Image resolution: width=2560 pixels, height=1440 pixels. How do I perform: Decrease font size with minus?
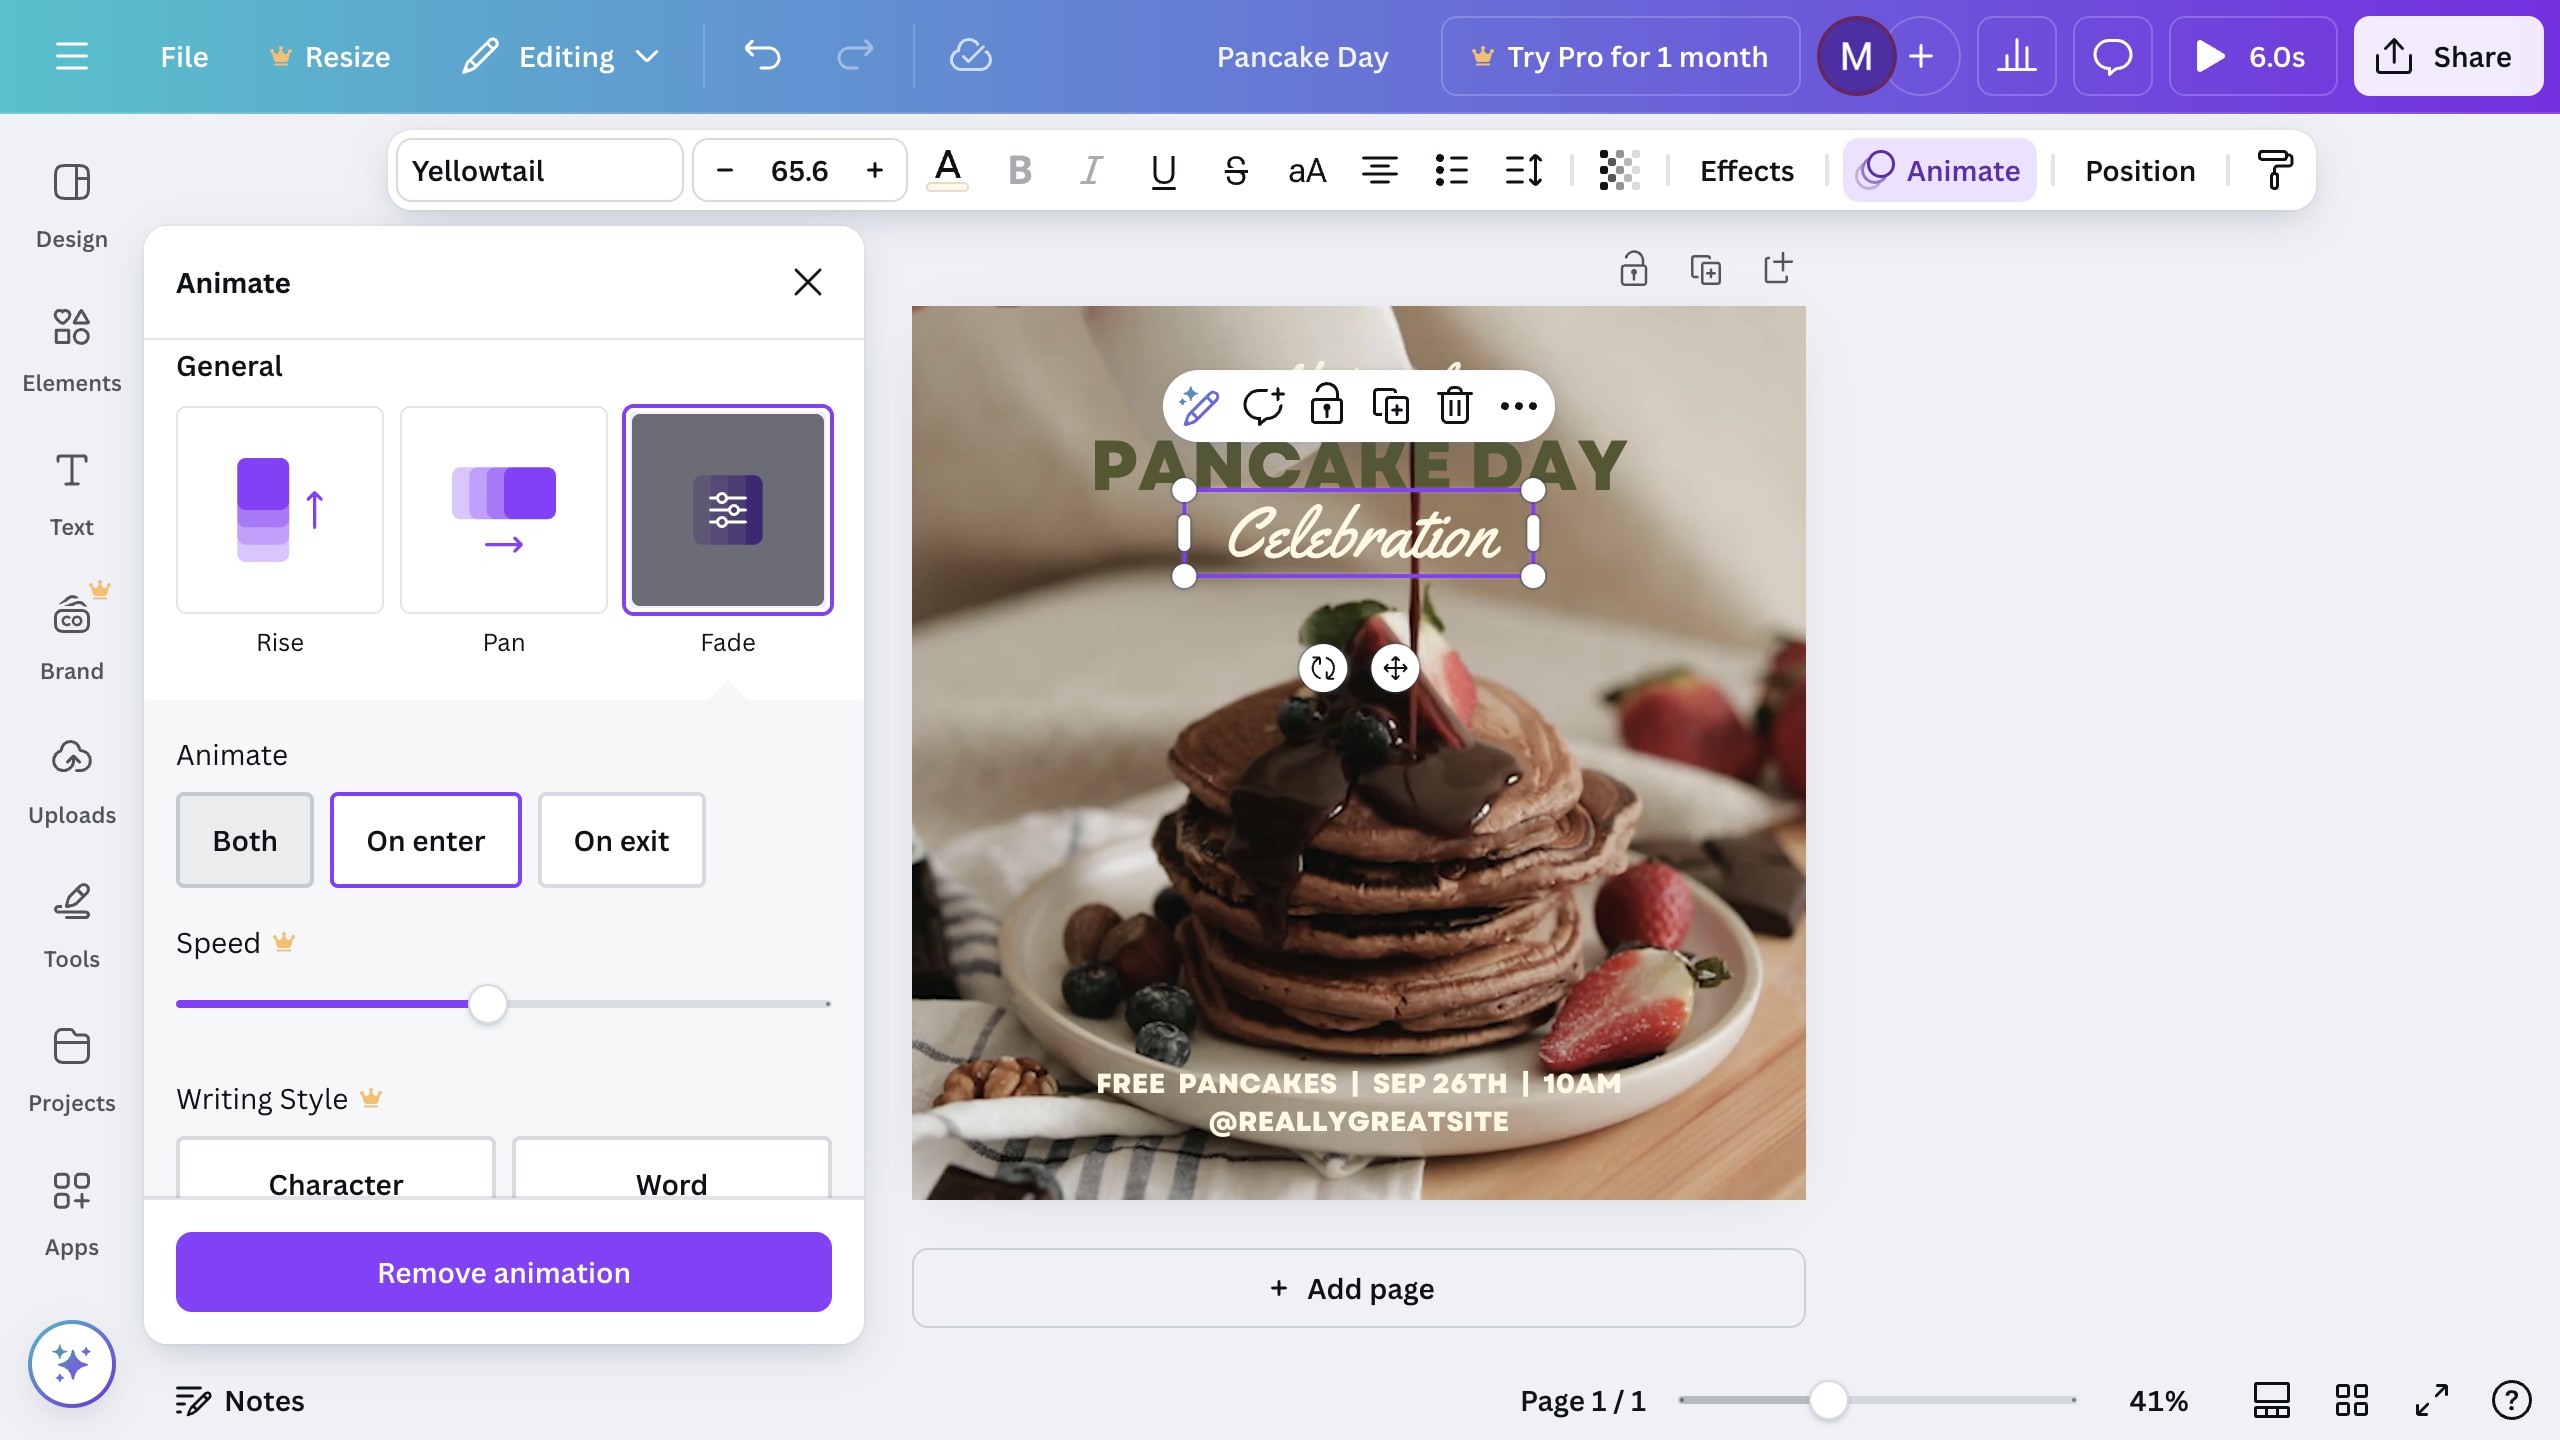point(725,170)
